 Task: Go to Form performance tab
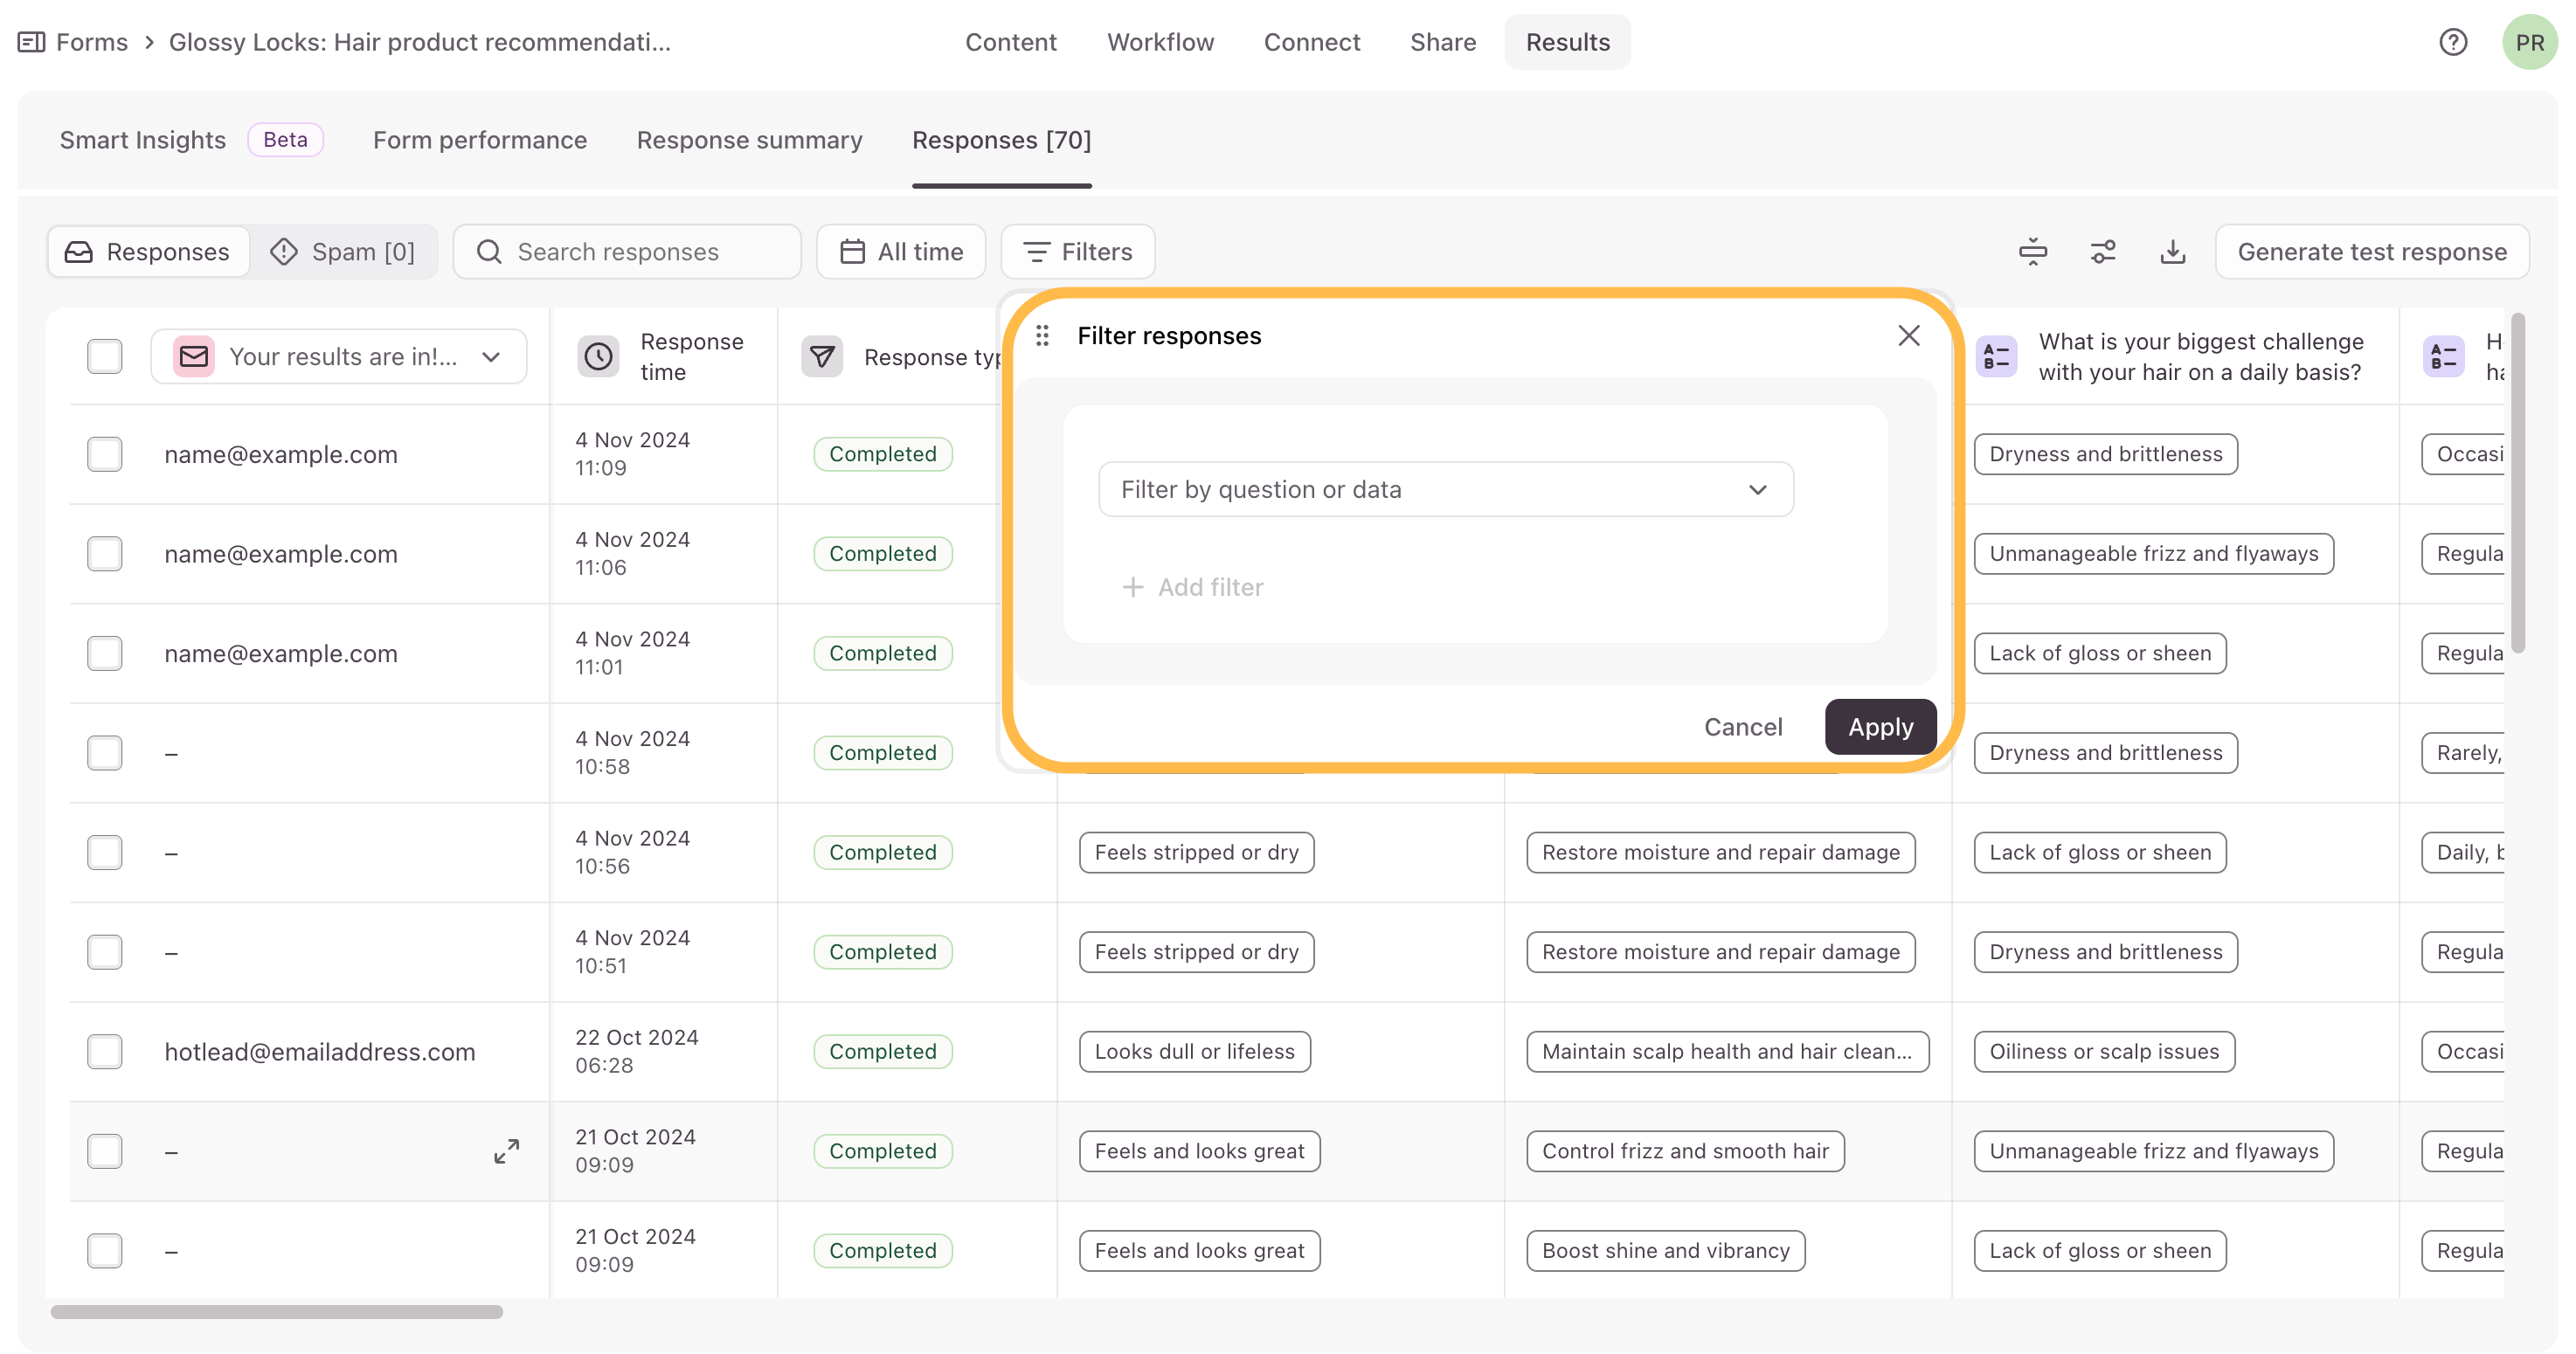point(480,140)
